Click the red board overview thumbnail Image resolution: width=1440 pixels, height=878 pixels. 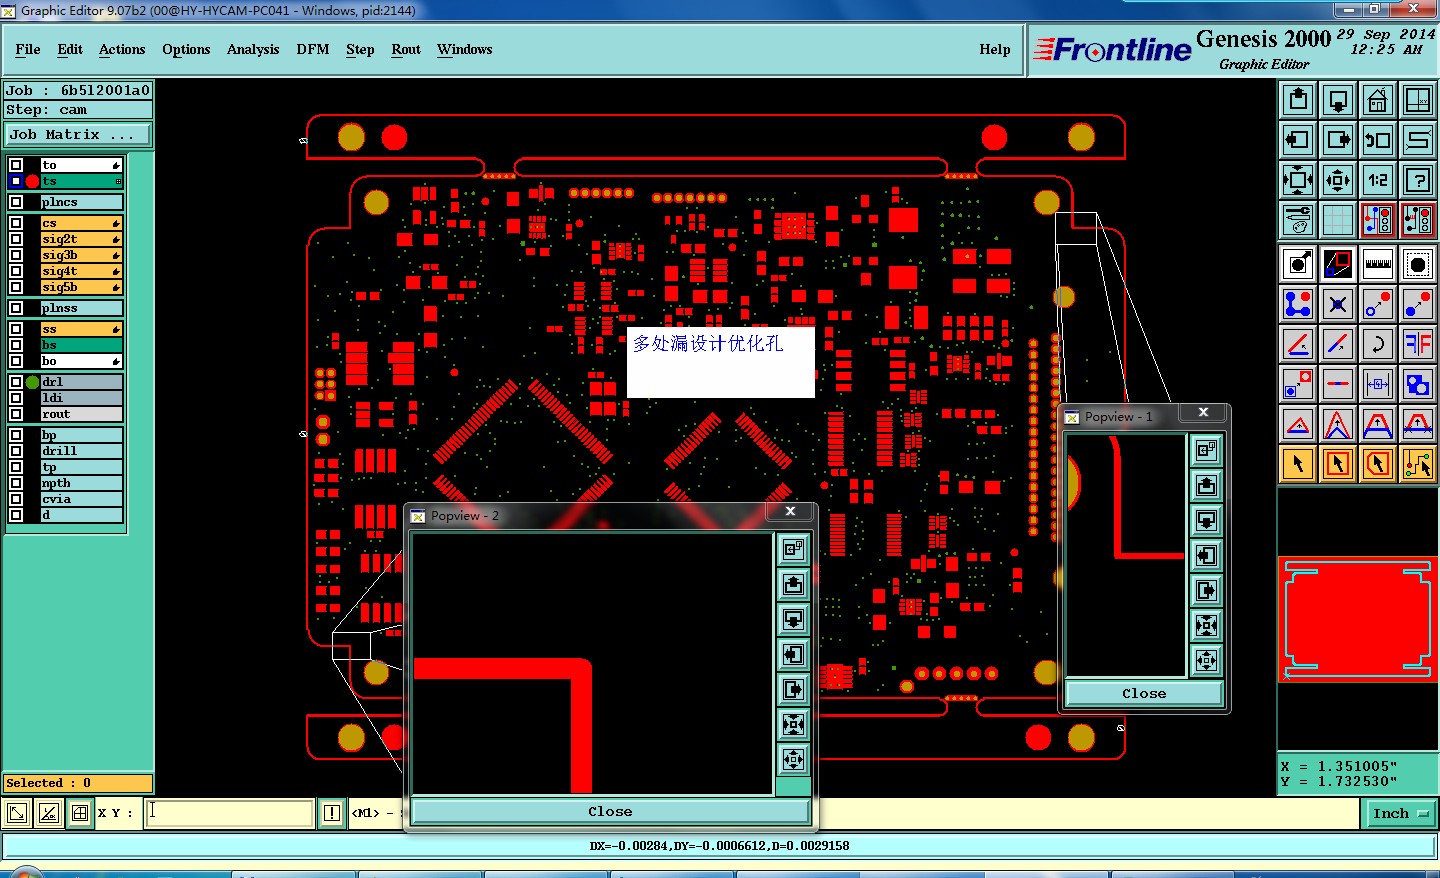tap(1358, 619)
